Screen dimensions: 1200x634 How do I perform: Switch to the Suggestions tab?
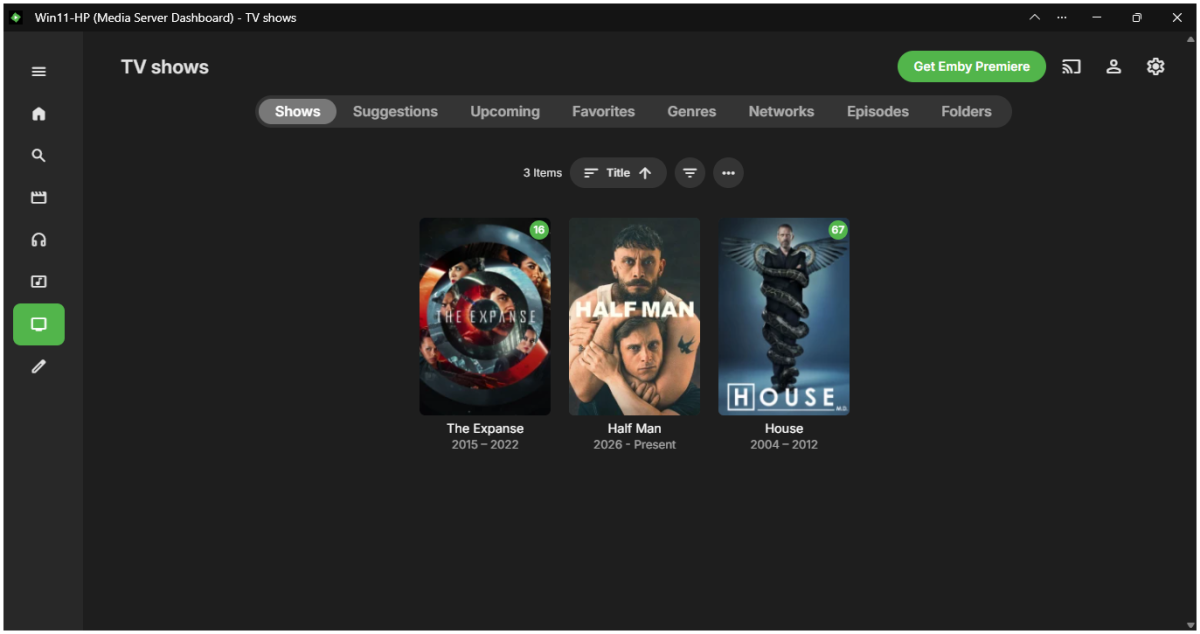[395, 112]
